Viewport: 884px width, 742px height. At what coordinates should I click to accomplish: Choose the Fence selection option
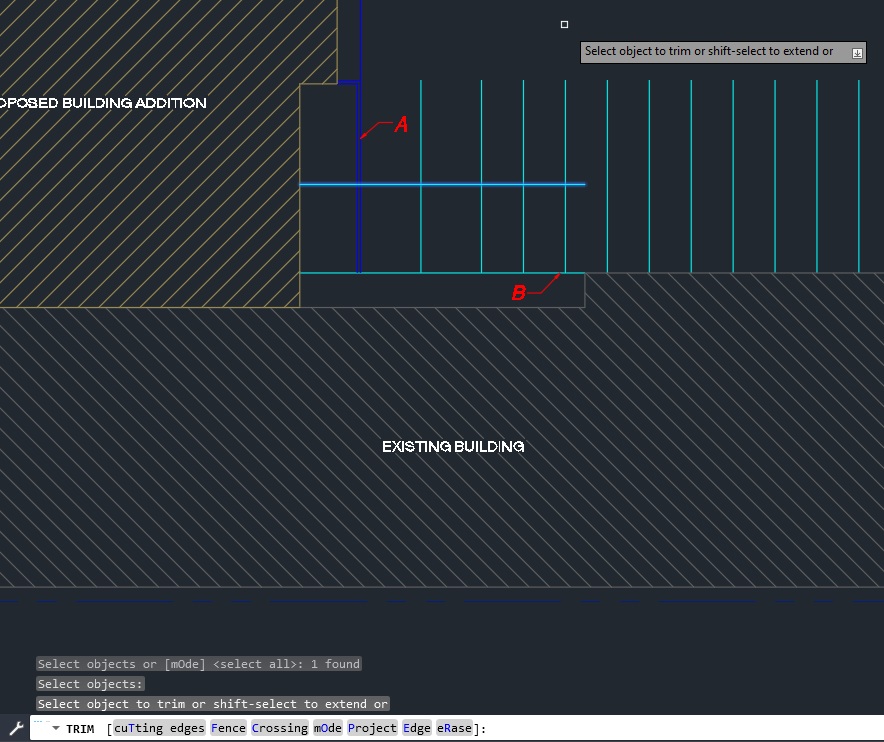click(x=228, y=728)
